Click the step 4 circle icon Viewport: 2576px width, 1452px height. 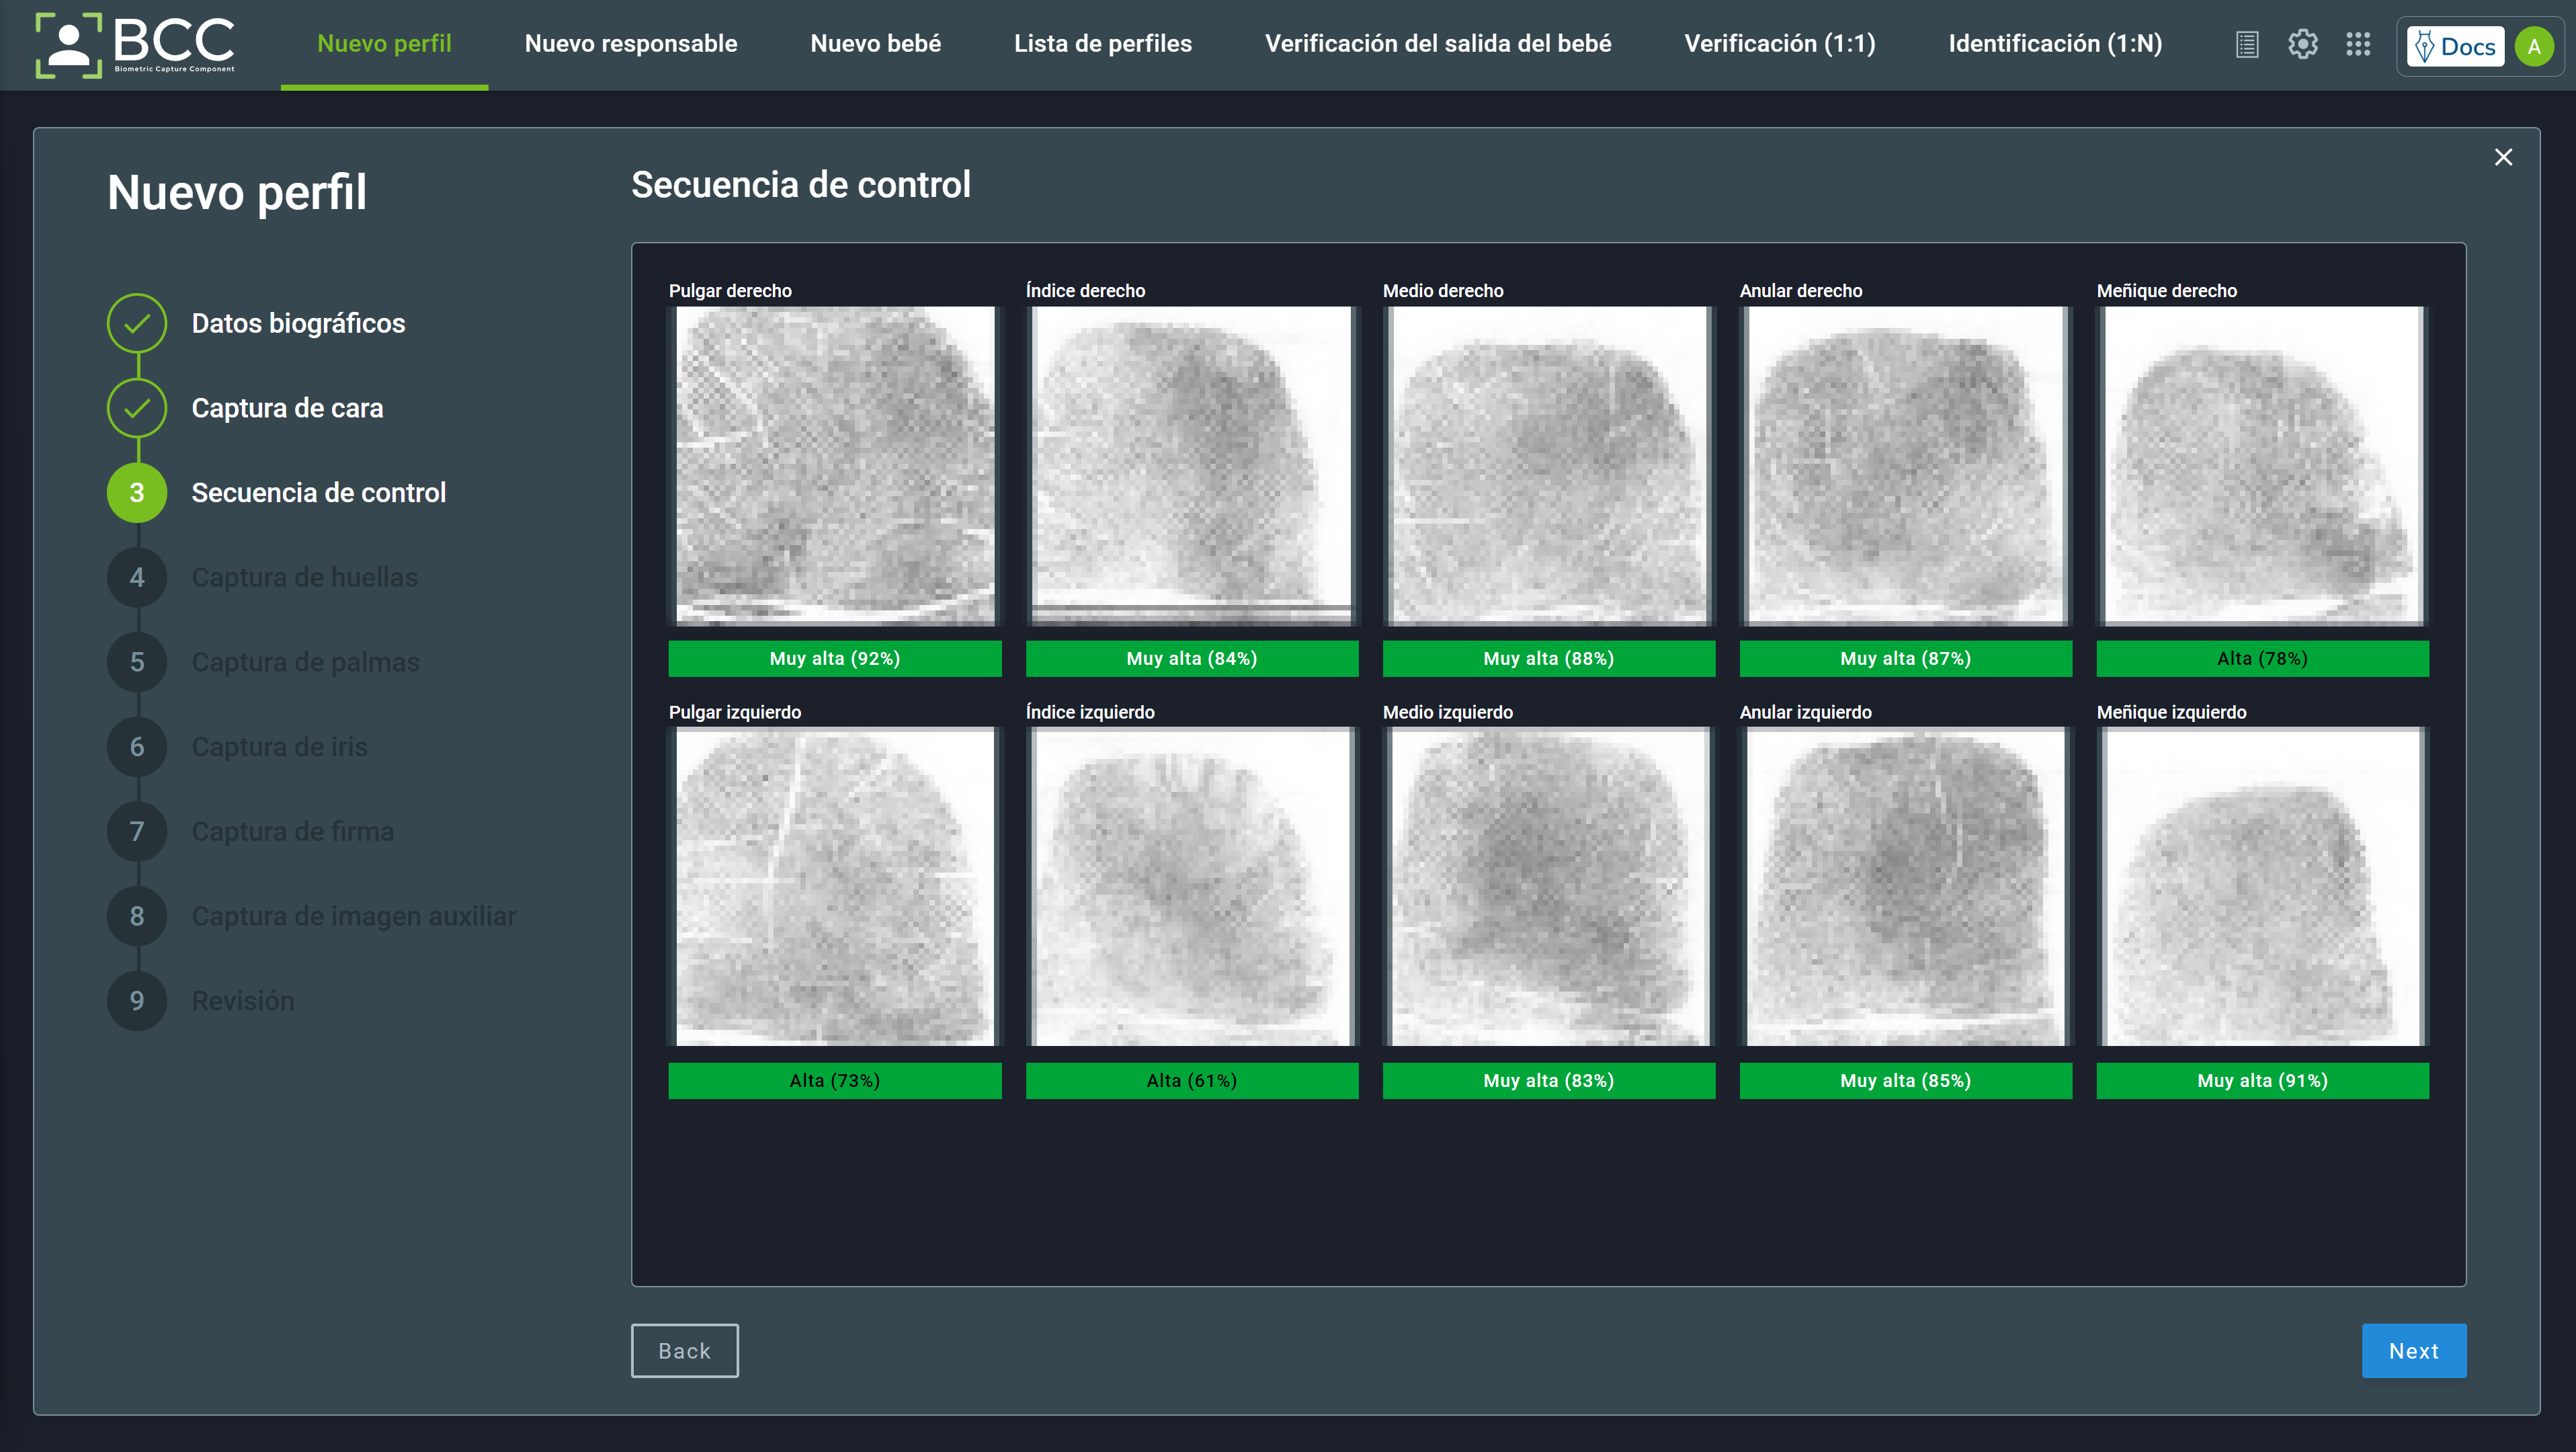(x=137, y=577)
